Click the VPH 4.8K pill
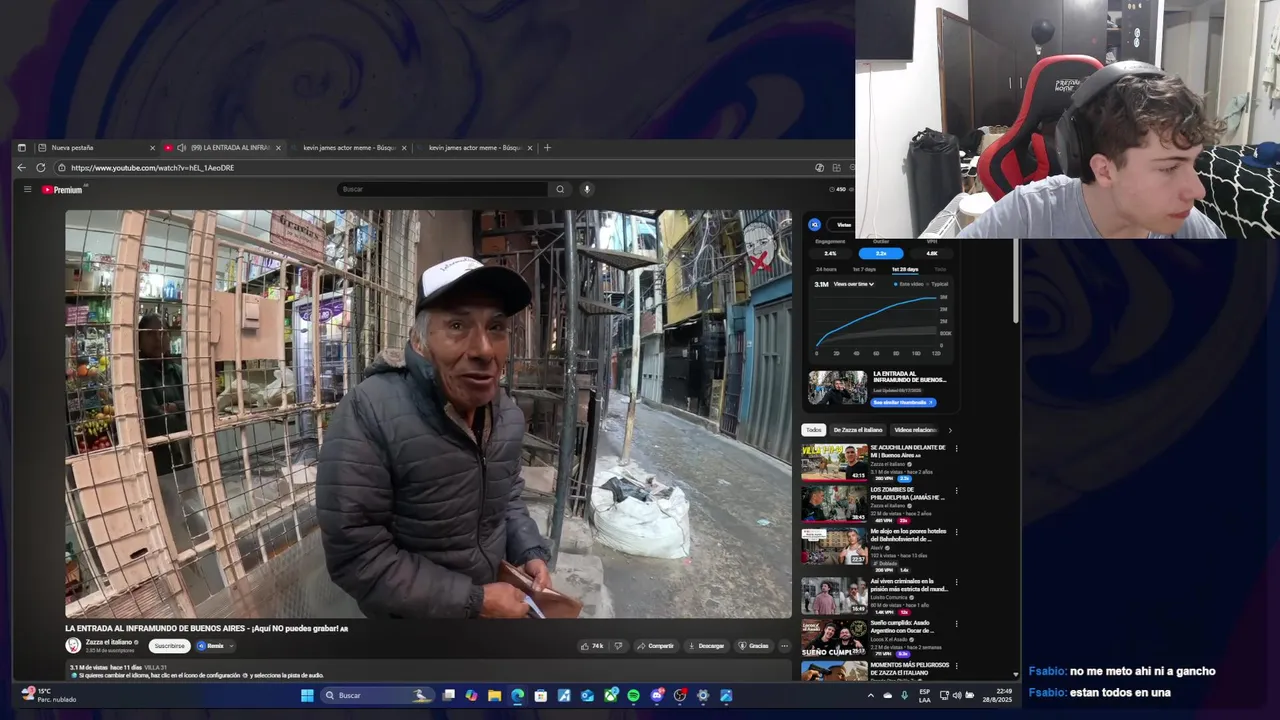Viewport: 1280px width, 720px height. (932, 253)
